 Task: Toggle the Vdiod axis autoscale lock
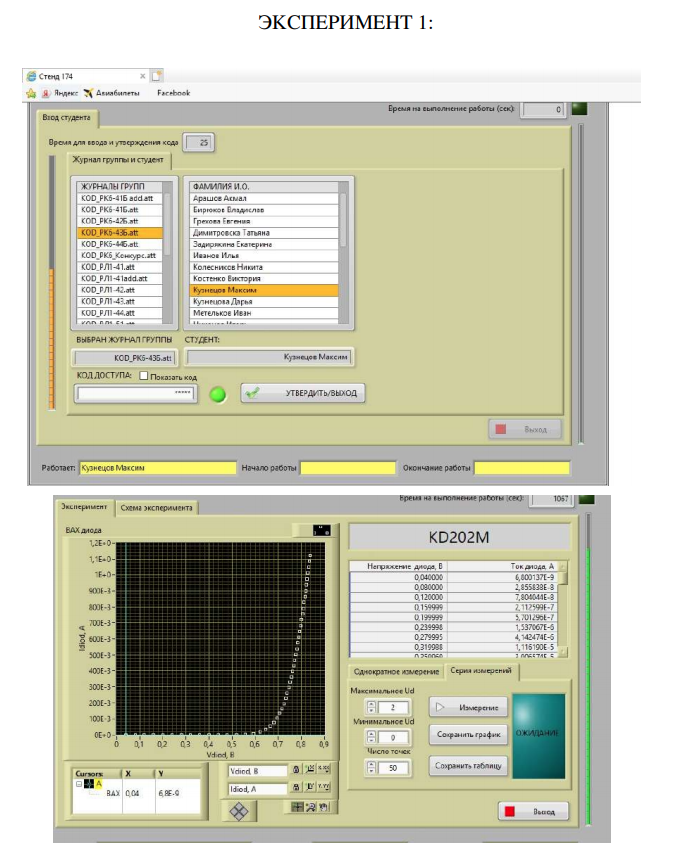tap(296, 770)
